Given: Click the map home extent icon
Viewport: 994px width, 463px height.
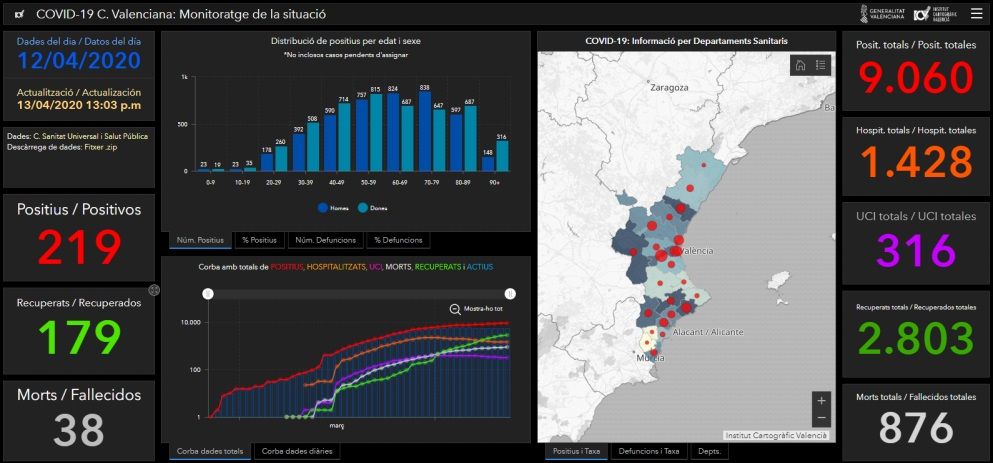Looking at the screenshot, I should coord(800,66).
